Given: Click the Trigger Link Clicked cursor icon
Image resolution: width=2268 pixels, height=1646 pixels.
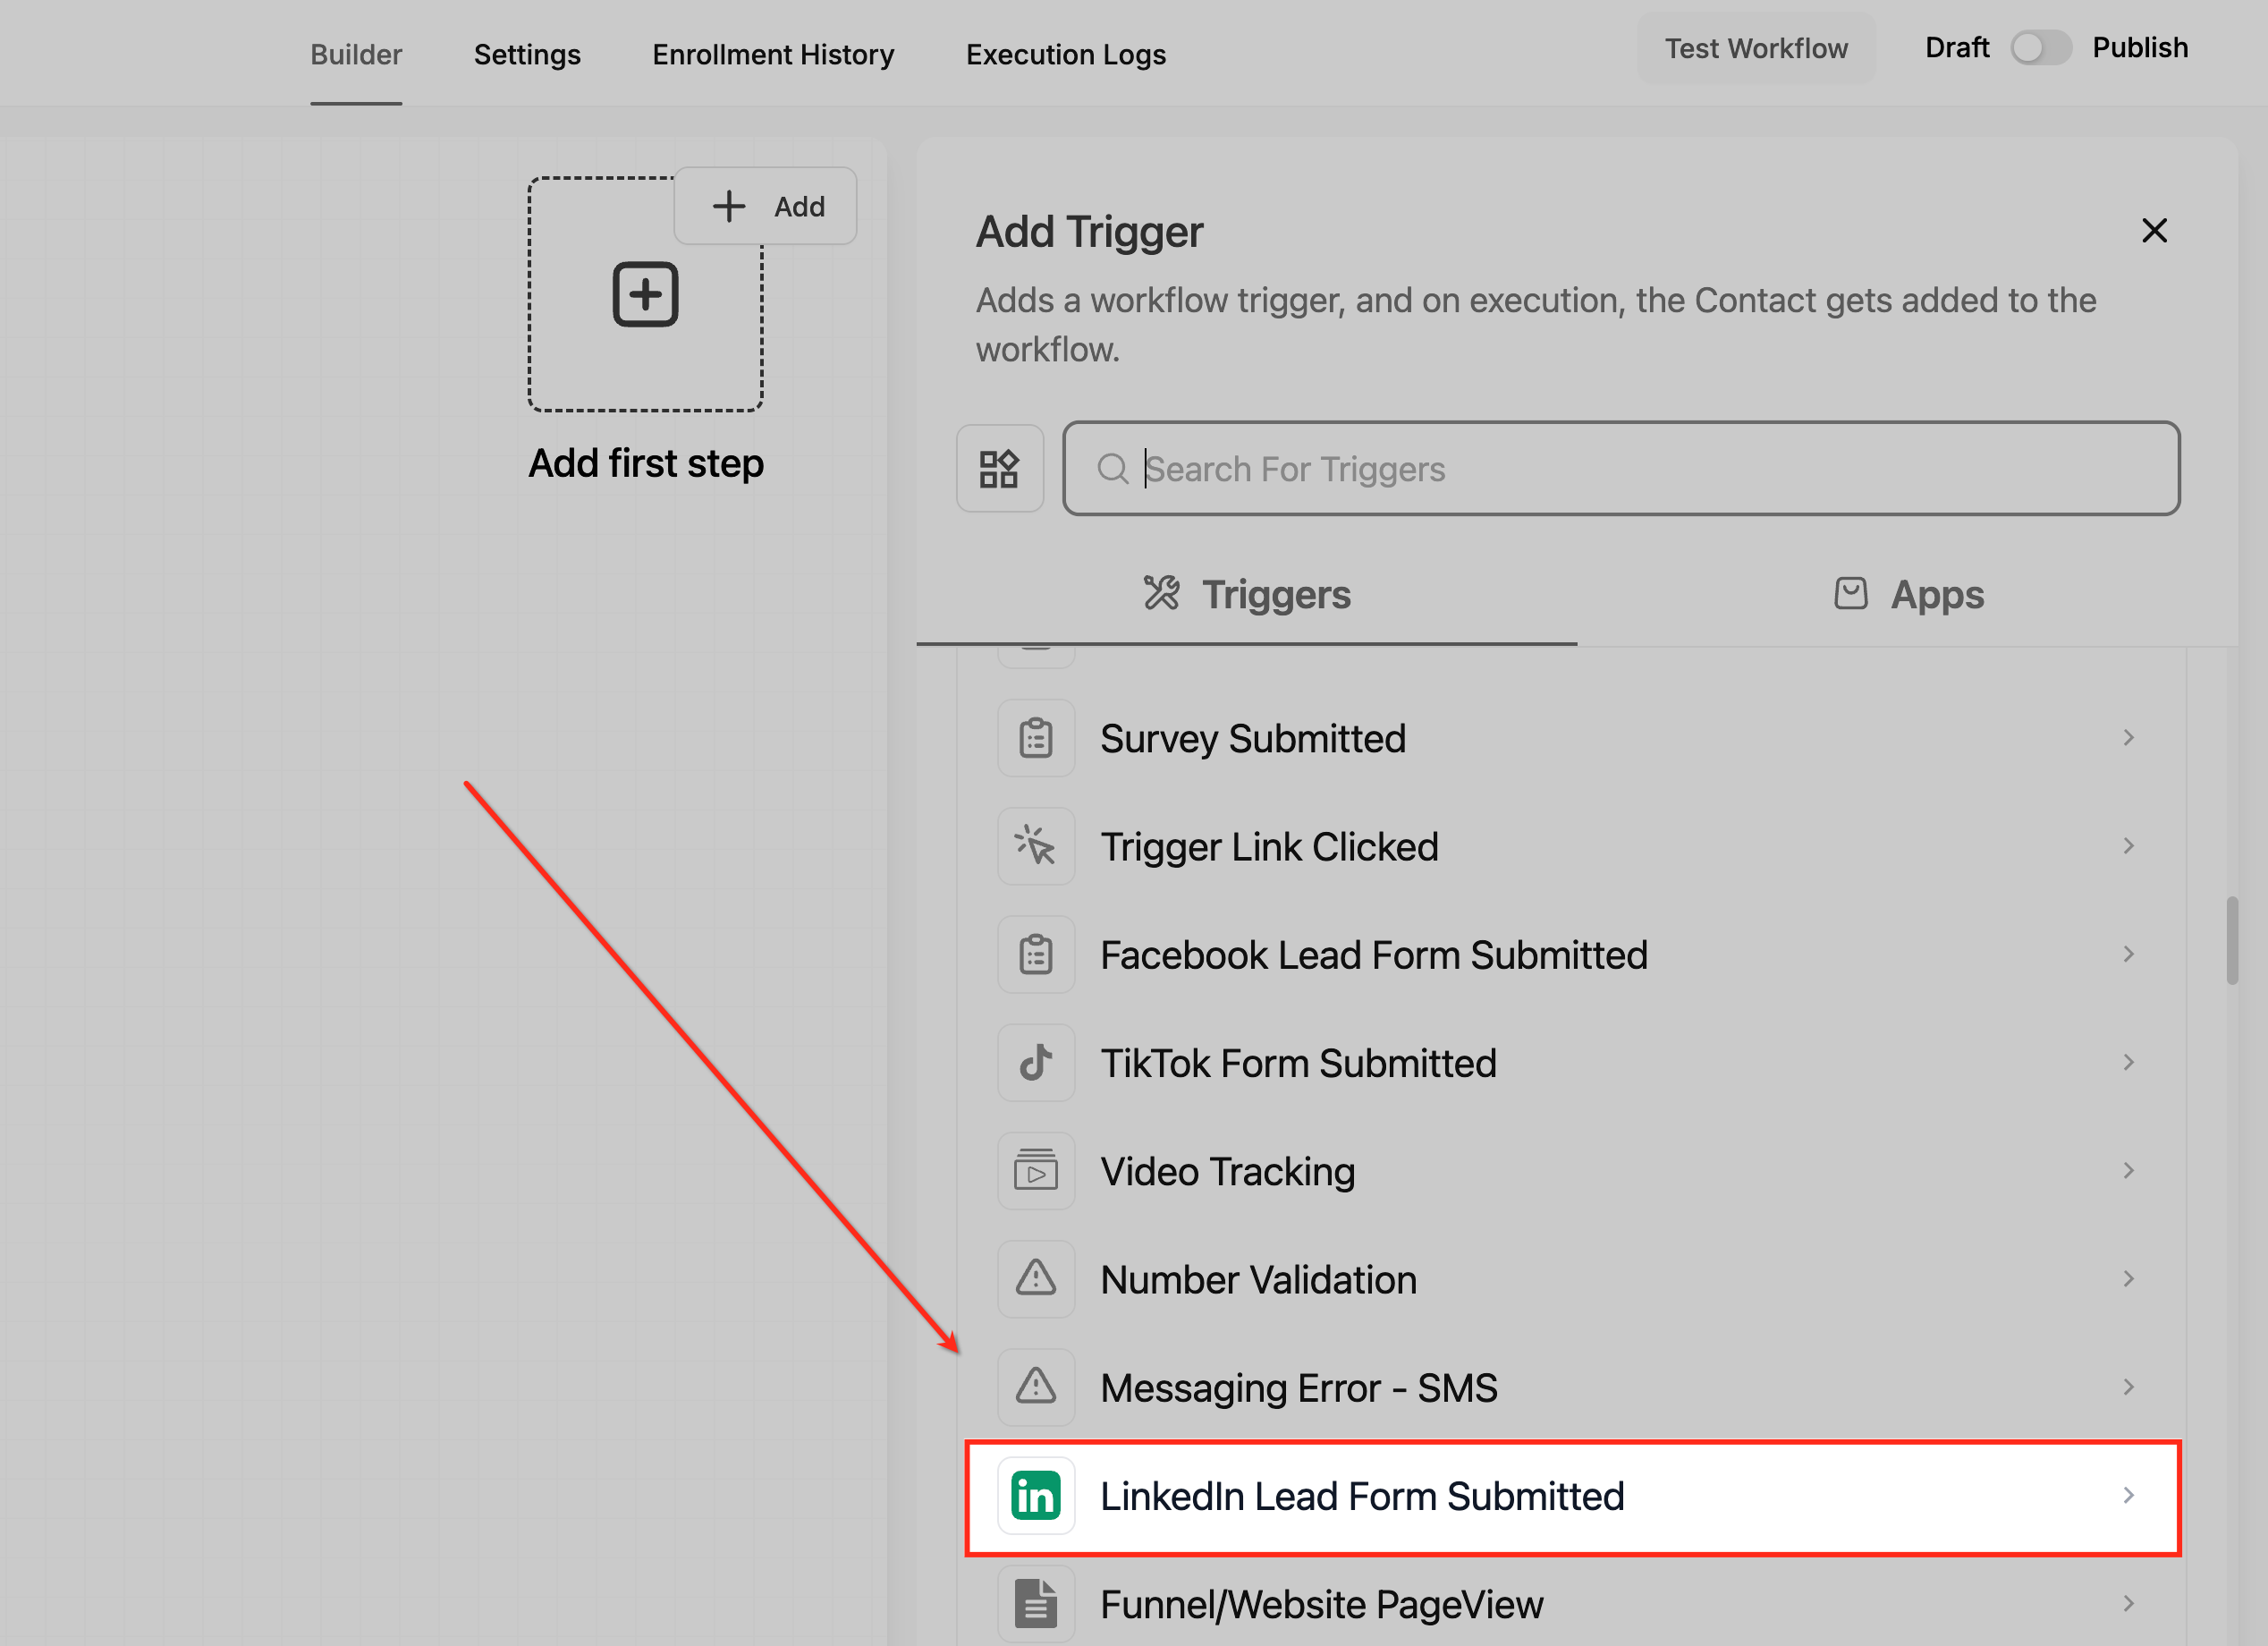Looking at the screenshot, I should click(1035, 846).
